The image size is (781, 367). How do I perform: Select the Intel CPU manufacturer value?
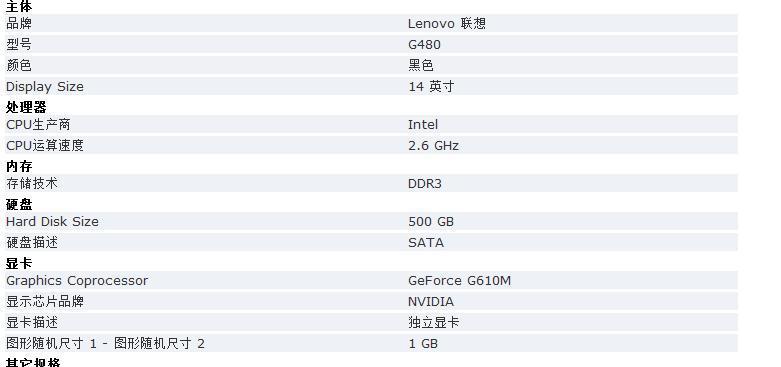pos(423,124)
